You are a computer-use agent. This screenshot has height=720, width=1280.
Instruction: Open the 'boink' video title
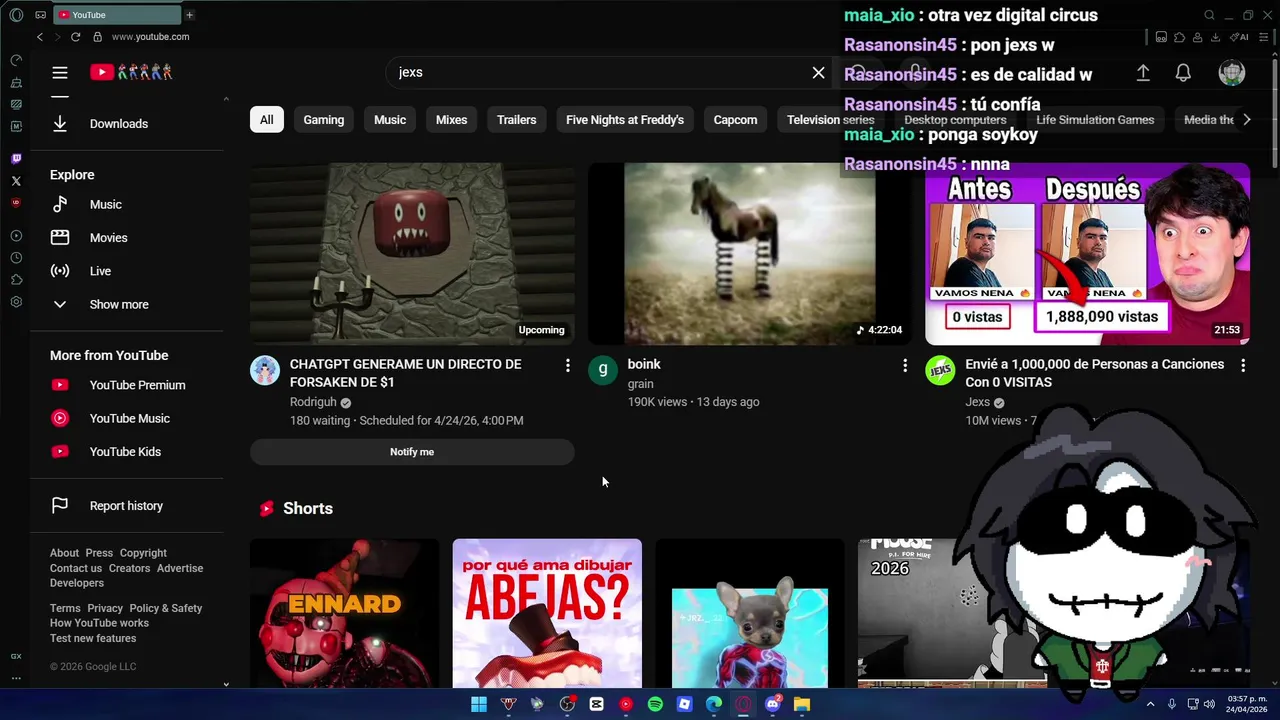pyautogui.click(x=644, y=364)
